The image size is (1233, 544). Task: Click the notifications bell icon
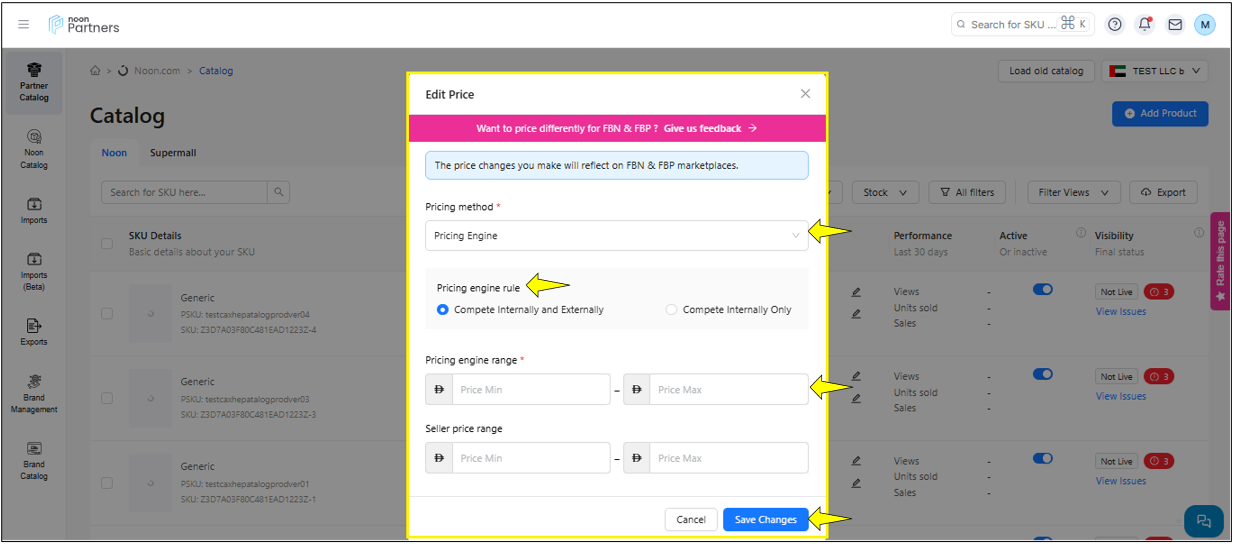click(1145, 25)
